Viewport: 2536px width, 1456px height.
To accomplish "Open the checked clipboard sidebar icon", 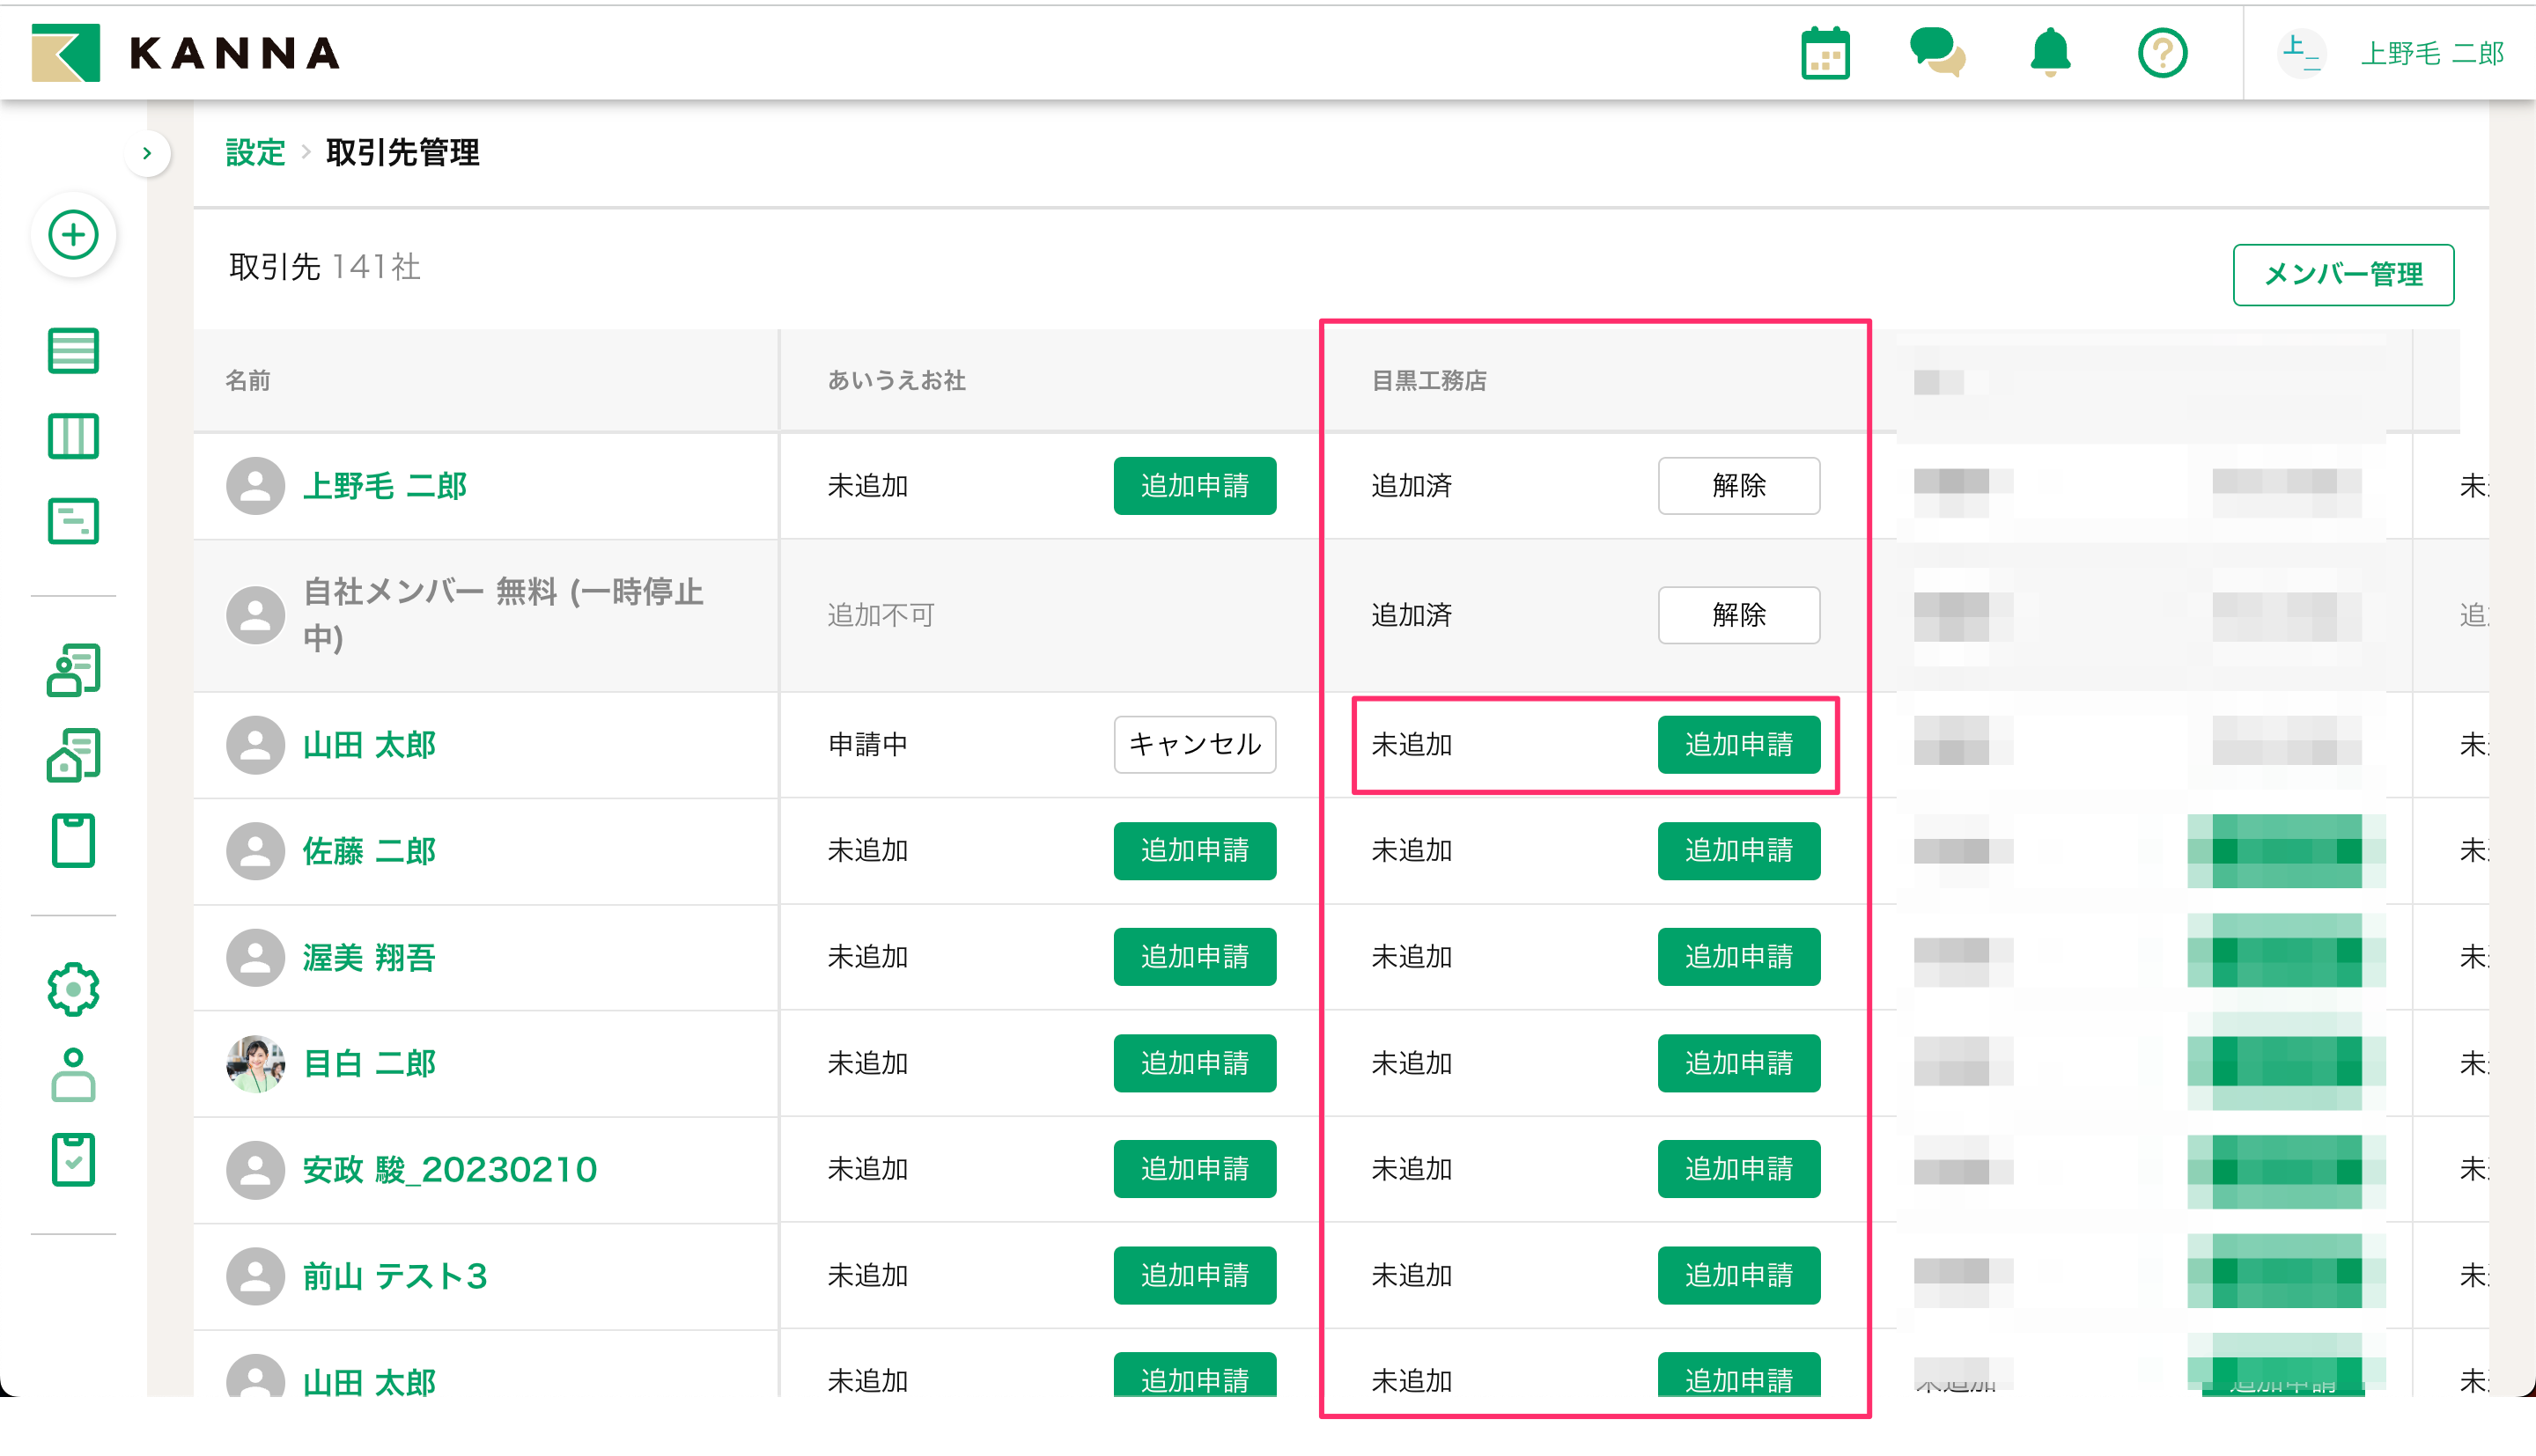I will (73, 1160).
